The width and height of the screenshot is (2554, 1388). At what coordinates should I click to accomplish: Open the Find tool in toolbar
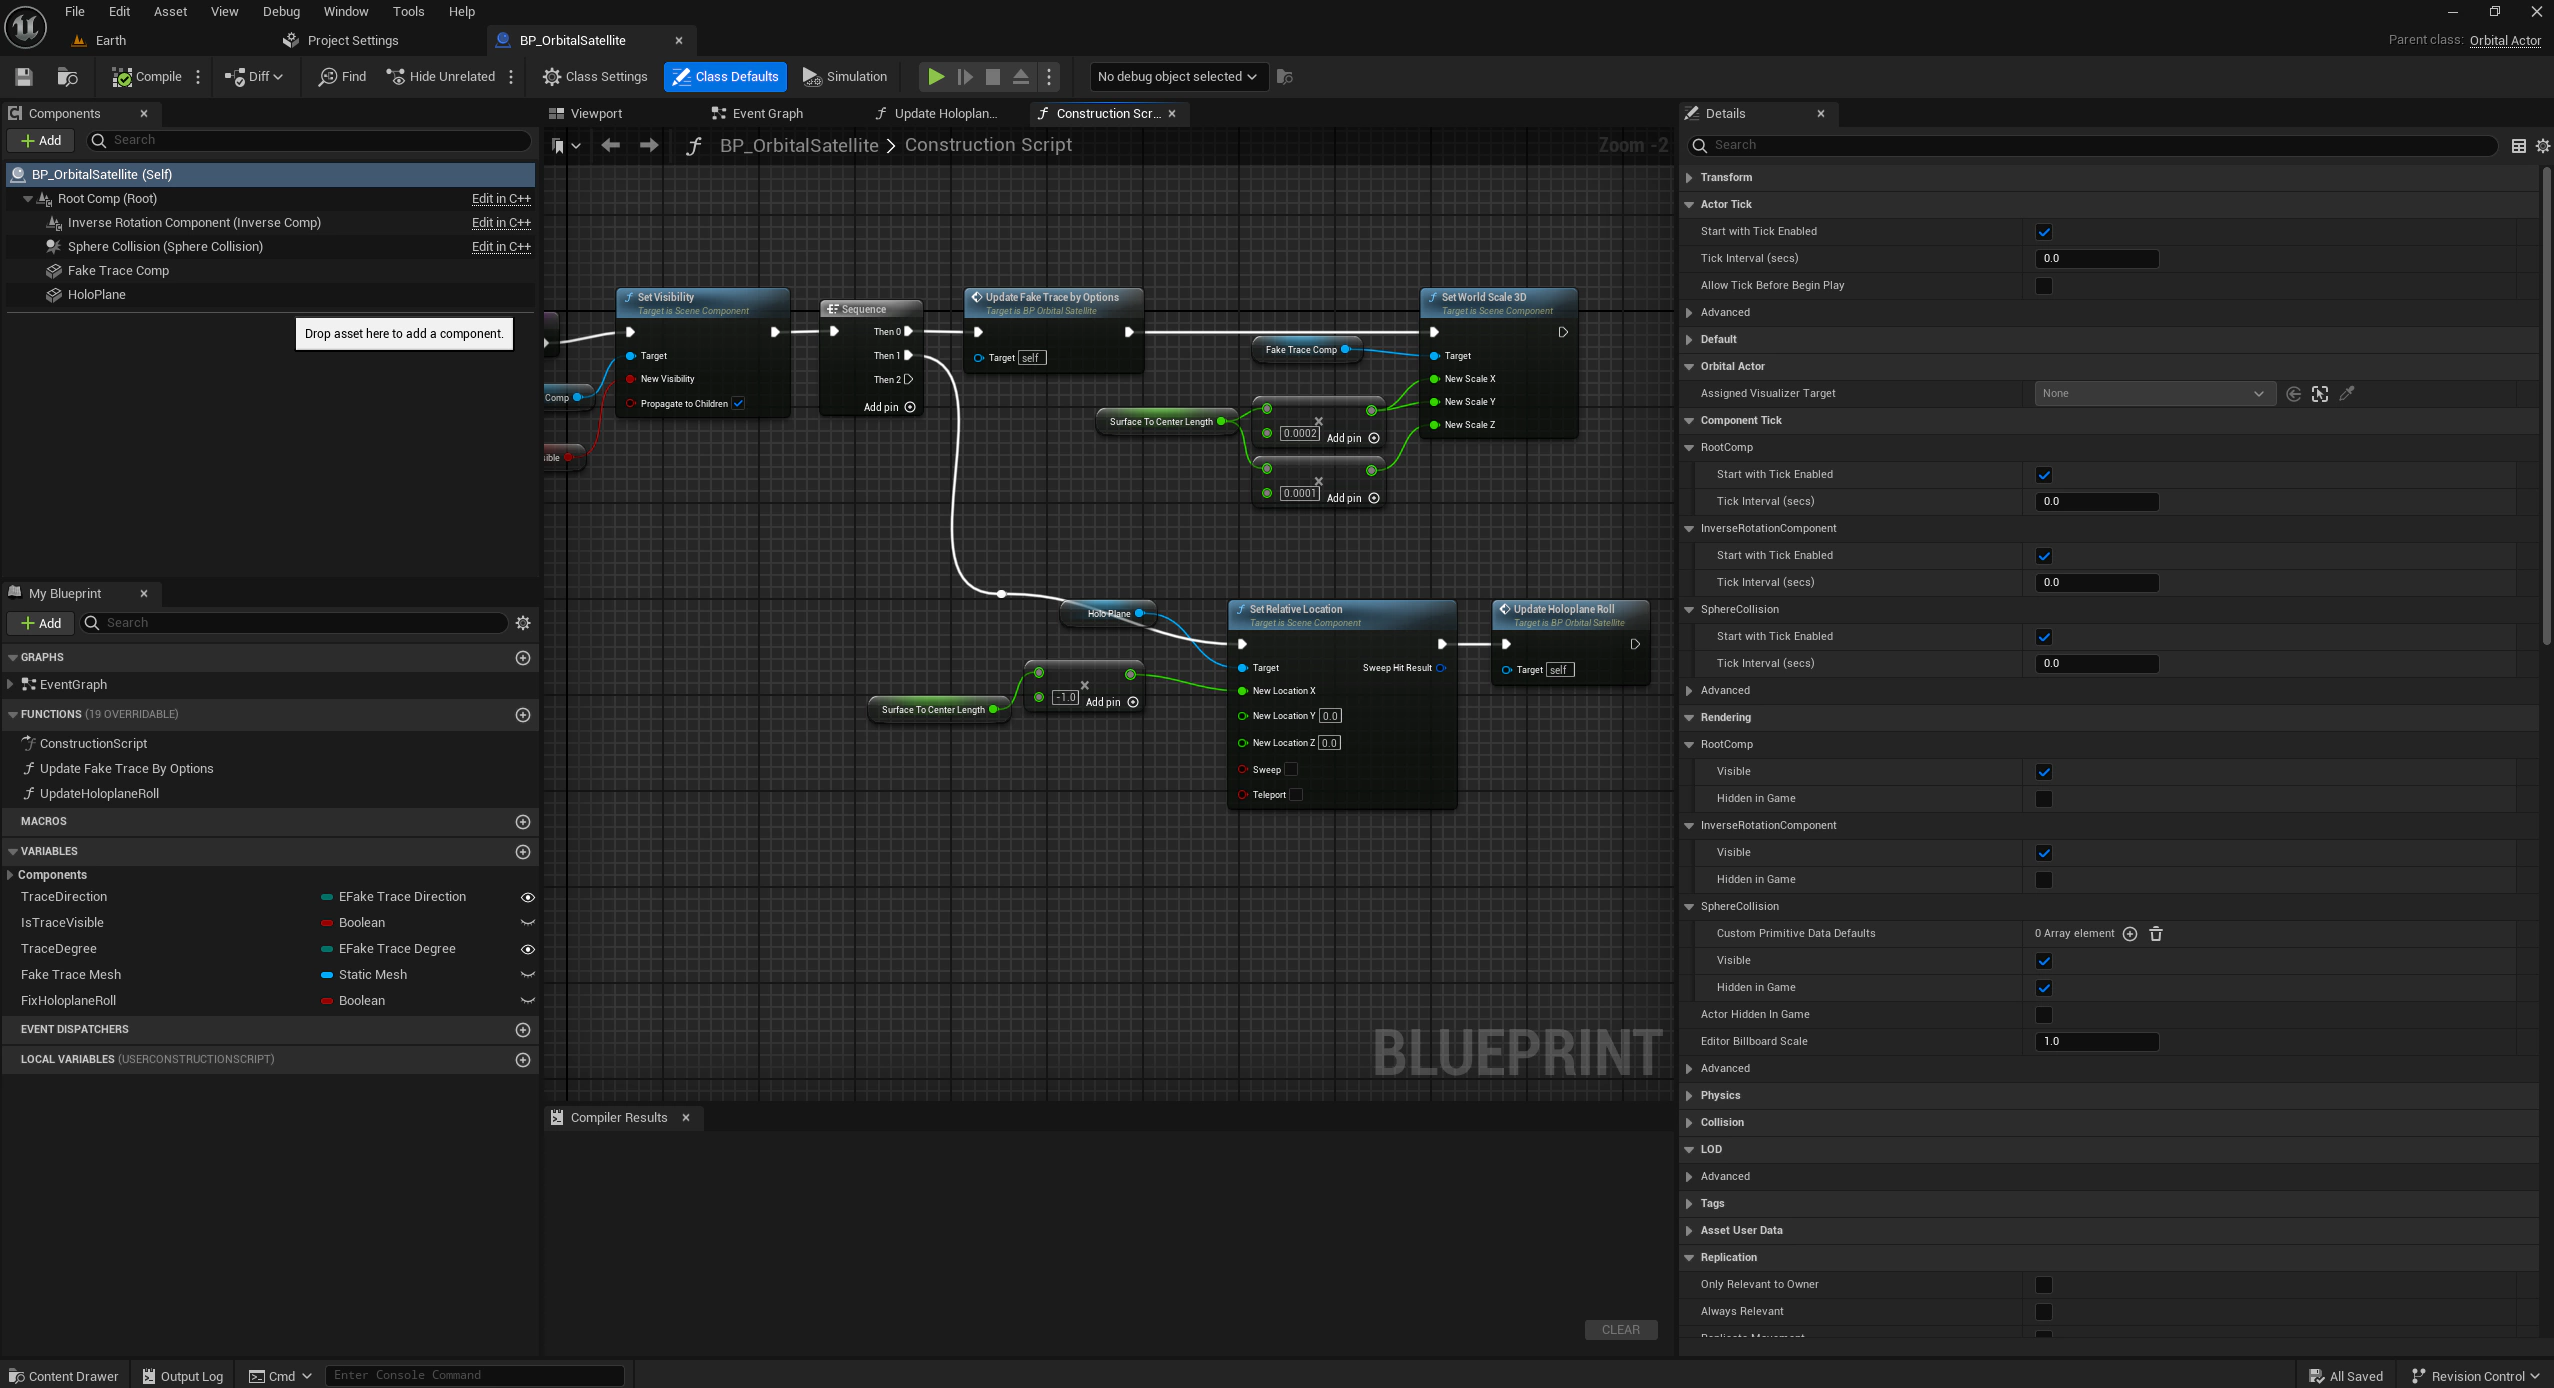[x=342, y=77]
